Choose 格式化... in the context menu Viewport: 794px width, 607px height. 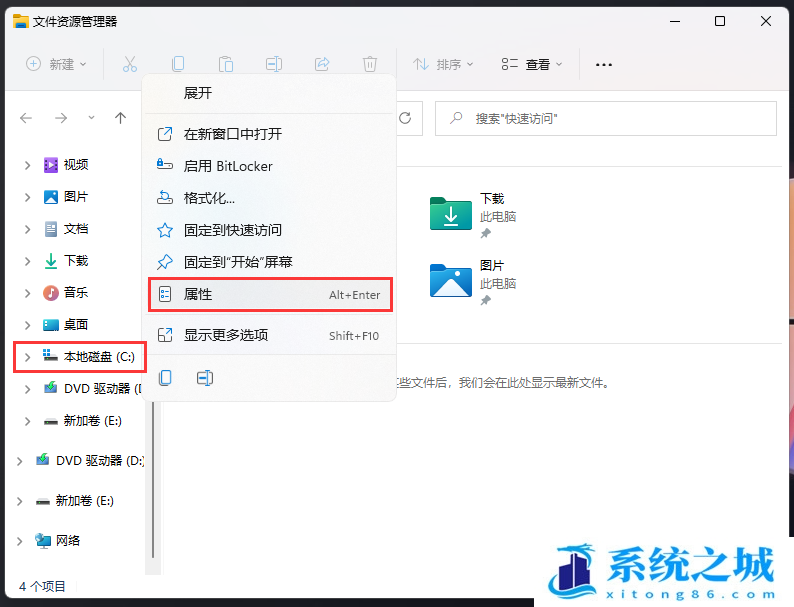pyautogui.click(x=270, y=198)
